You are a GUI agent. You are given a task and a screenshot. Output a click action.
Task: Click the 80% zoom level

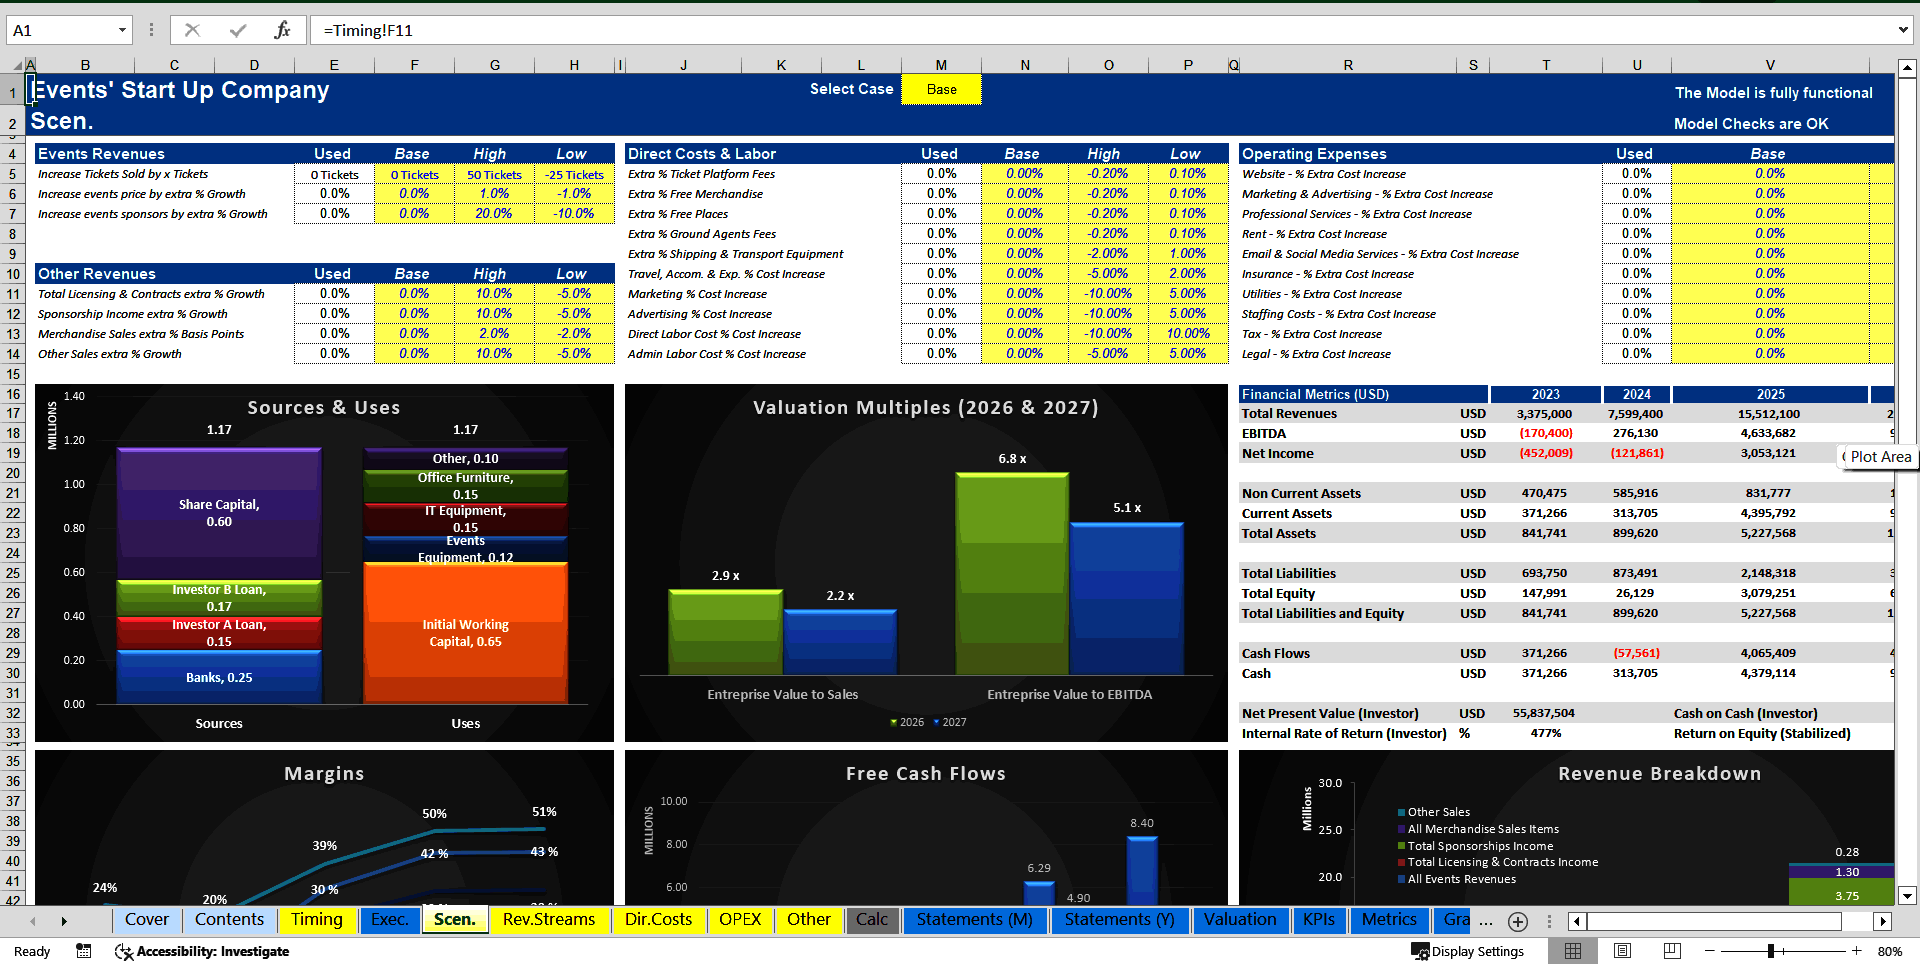coord(1889,951)
